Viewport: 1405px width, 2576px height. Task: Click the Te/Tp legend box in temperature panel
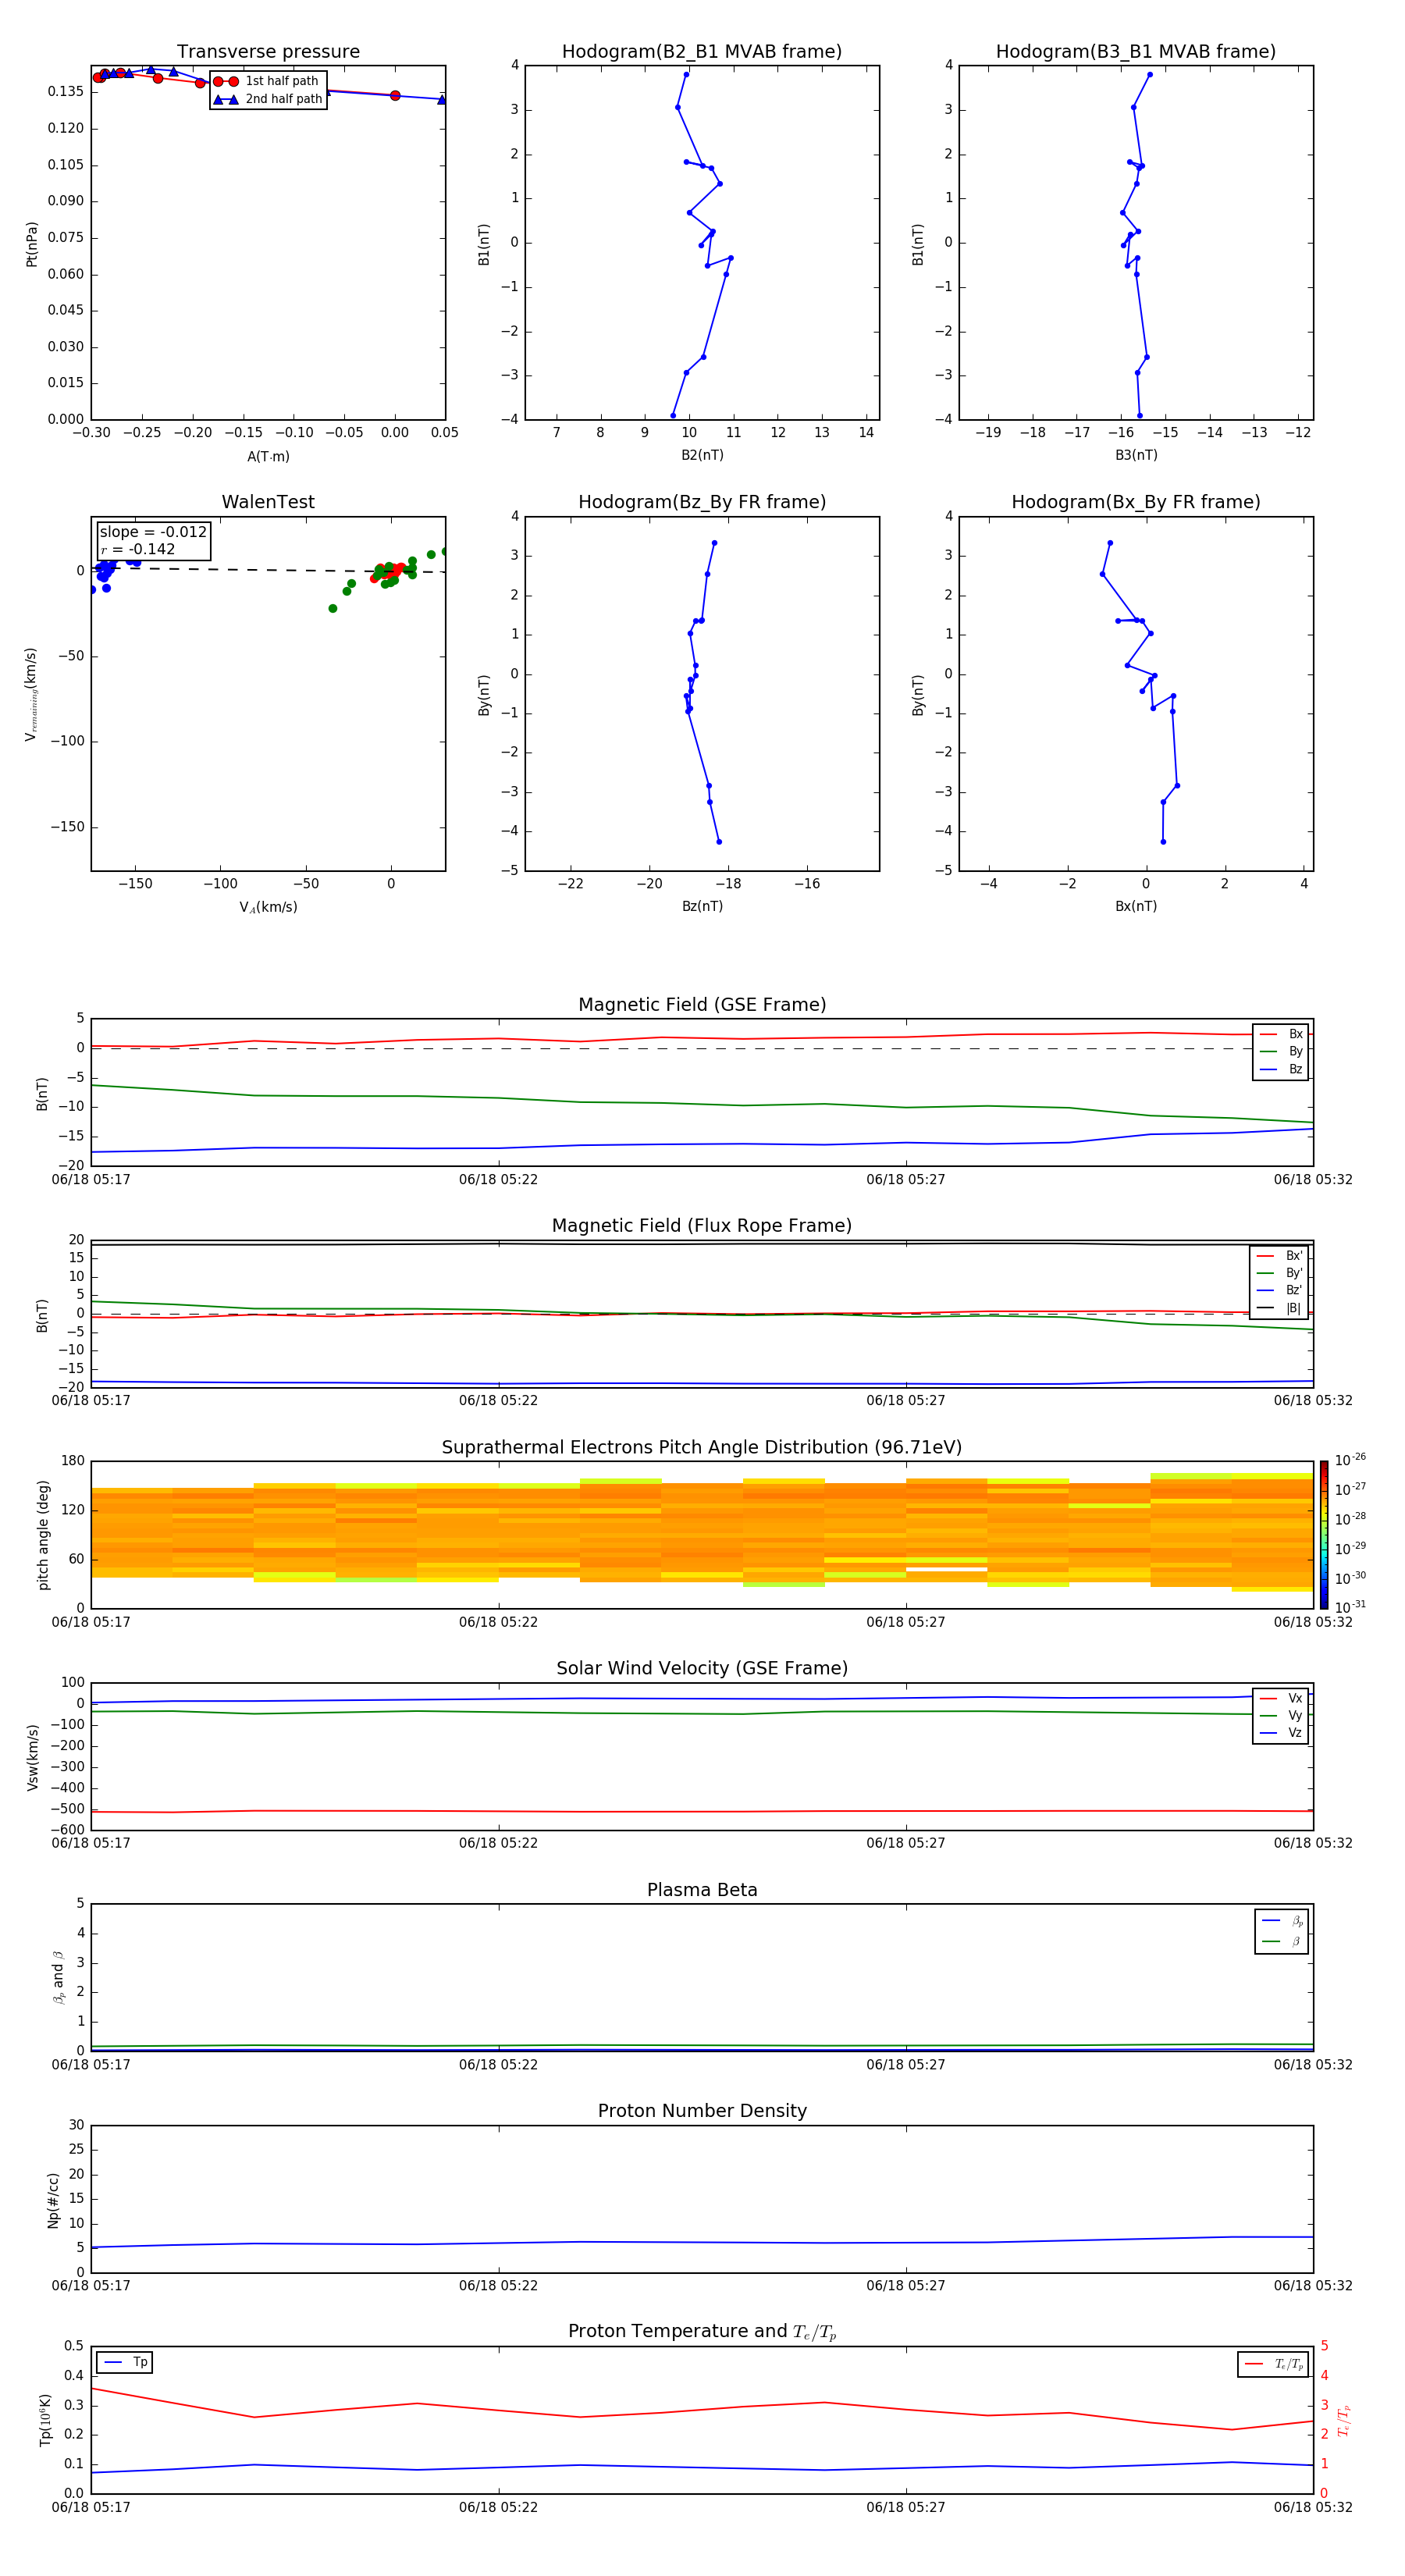(x=1273, y=2364)
